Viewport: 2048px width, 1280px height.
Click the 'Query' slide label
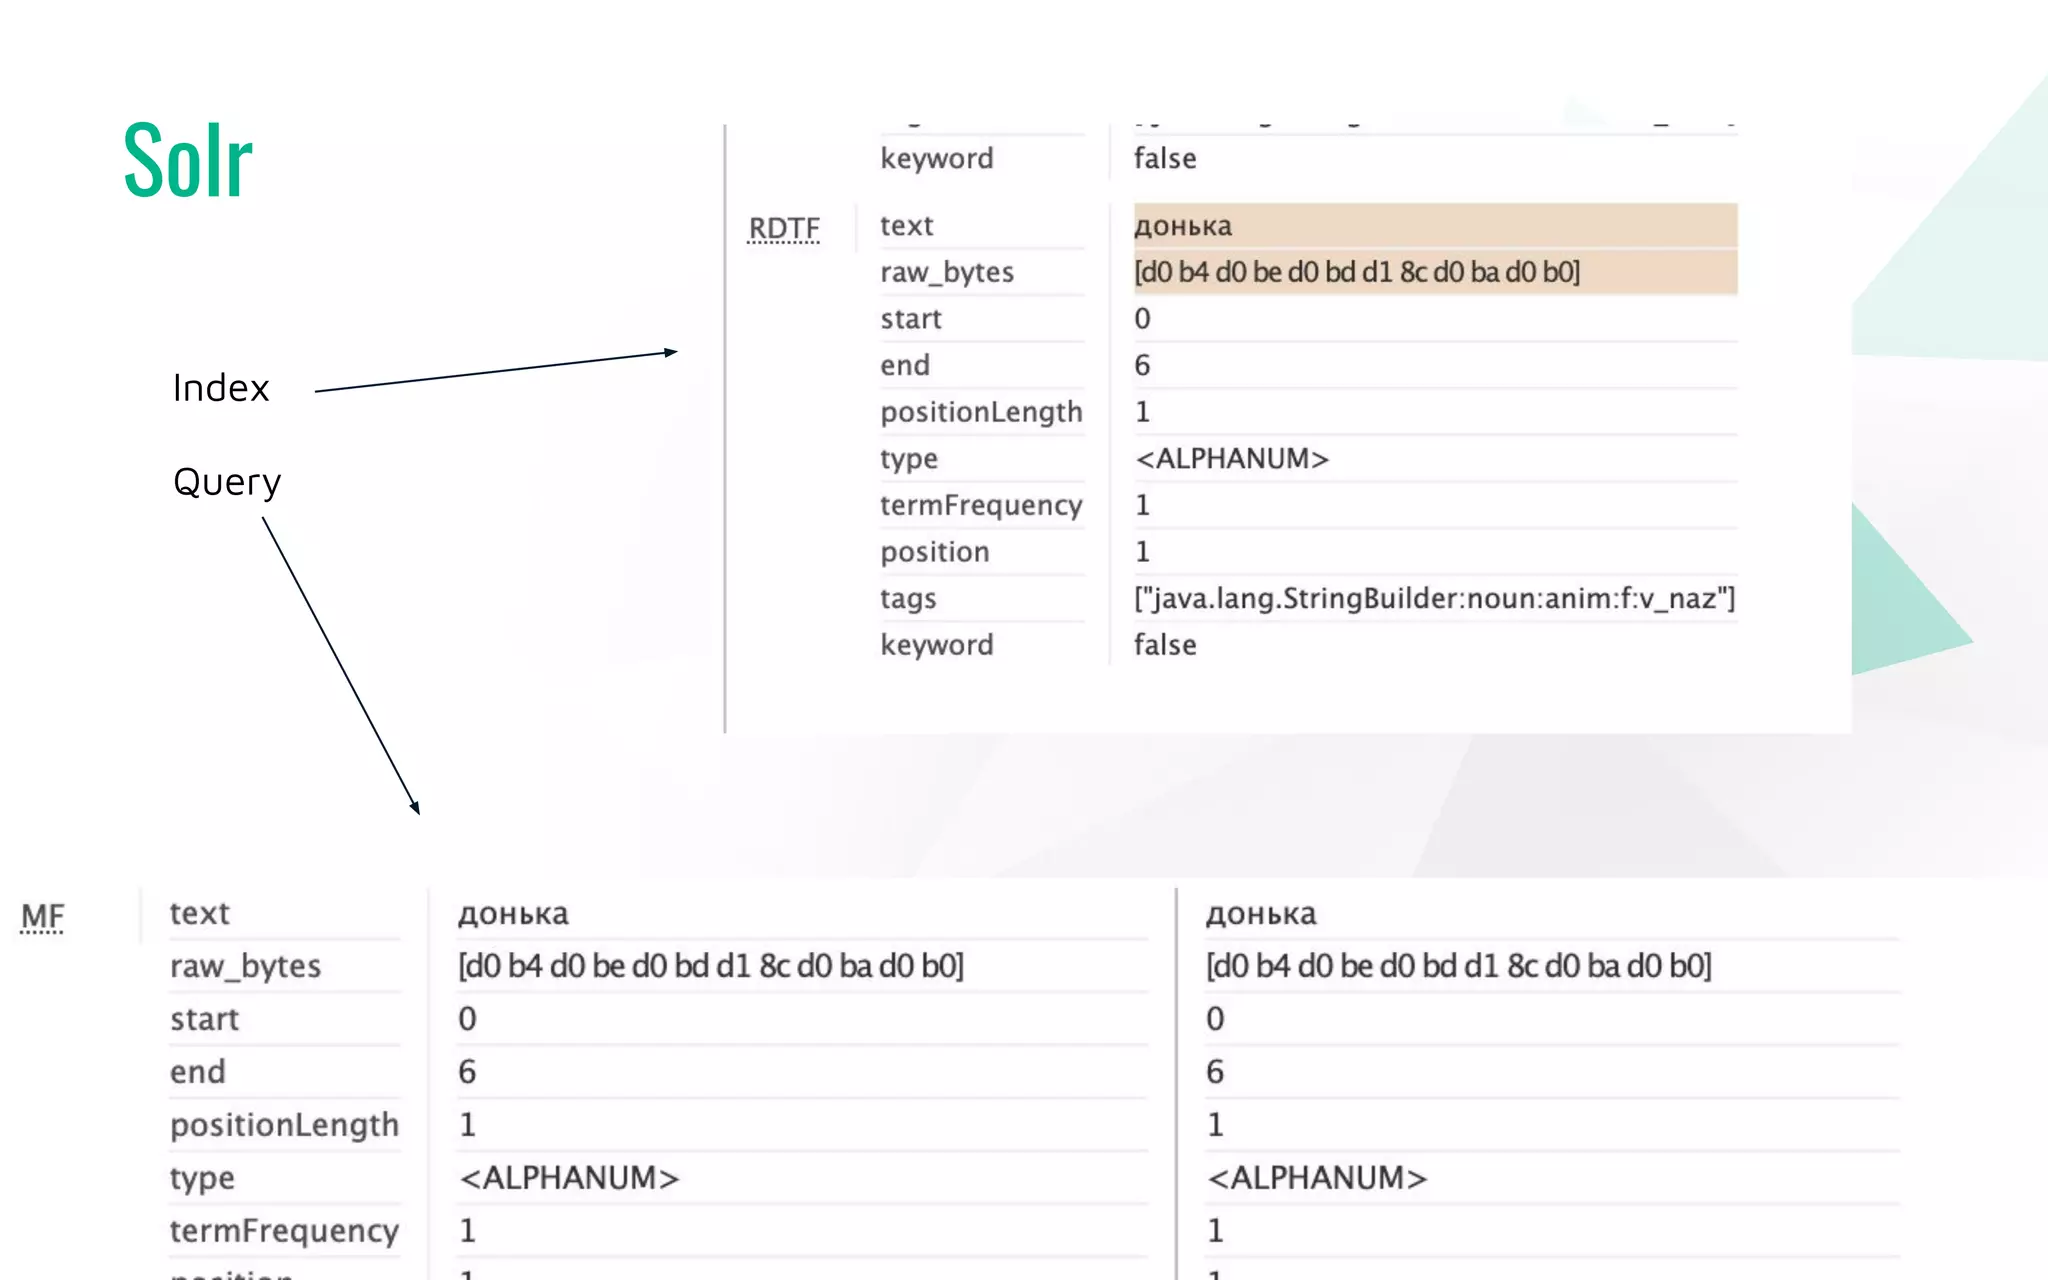point(227,483)
